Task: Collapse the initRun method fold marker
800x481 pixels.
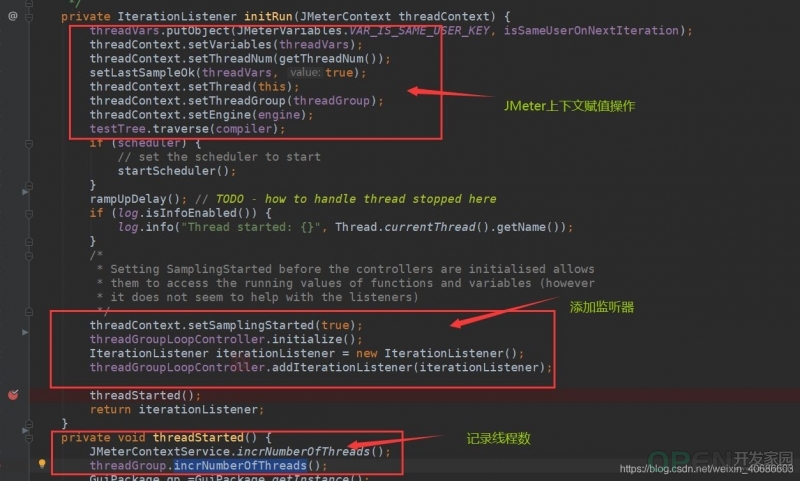Action: point(29,17)
